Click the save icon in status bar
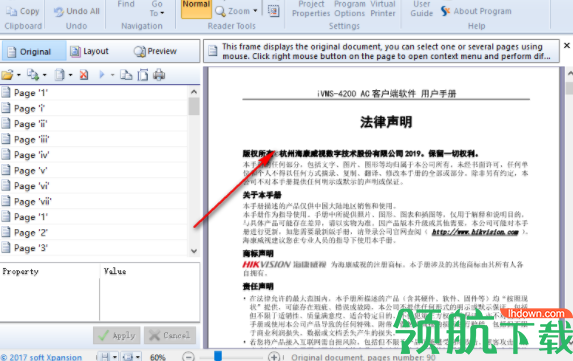This screenshot has height=361, width=573. coord(105,357)
